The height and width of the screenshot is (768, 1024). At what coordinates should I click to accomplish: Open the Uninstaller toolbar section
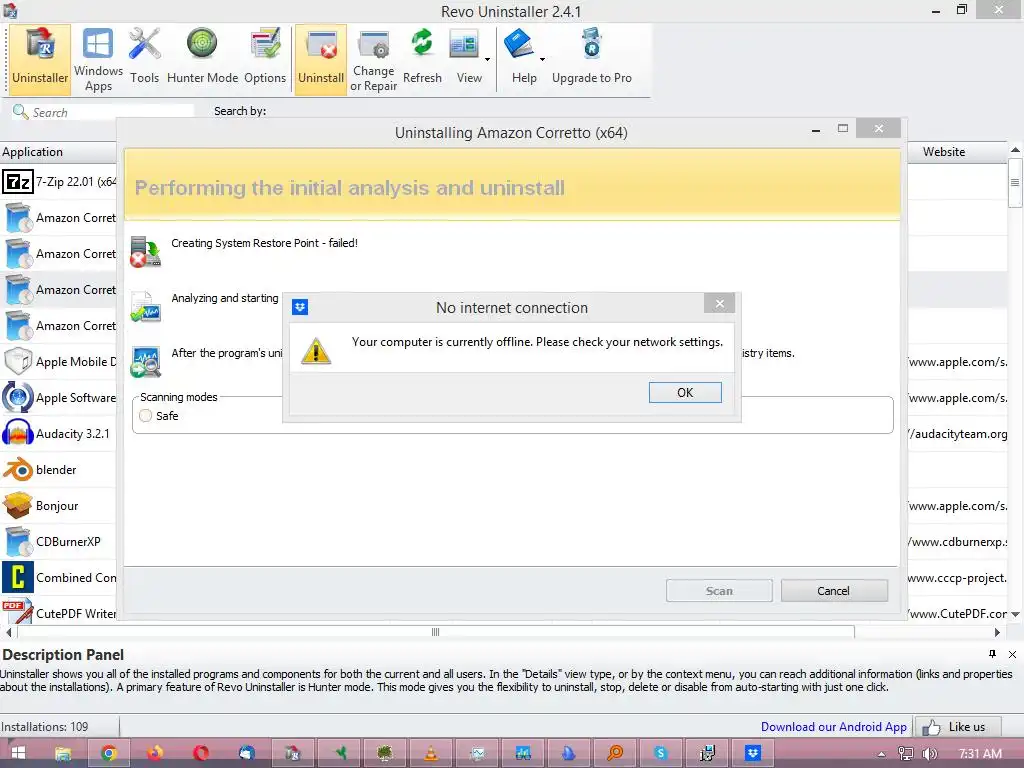click(x=40, y=59)
